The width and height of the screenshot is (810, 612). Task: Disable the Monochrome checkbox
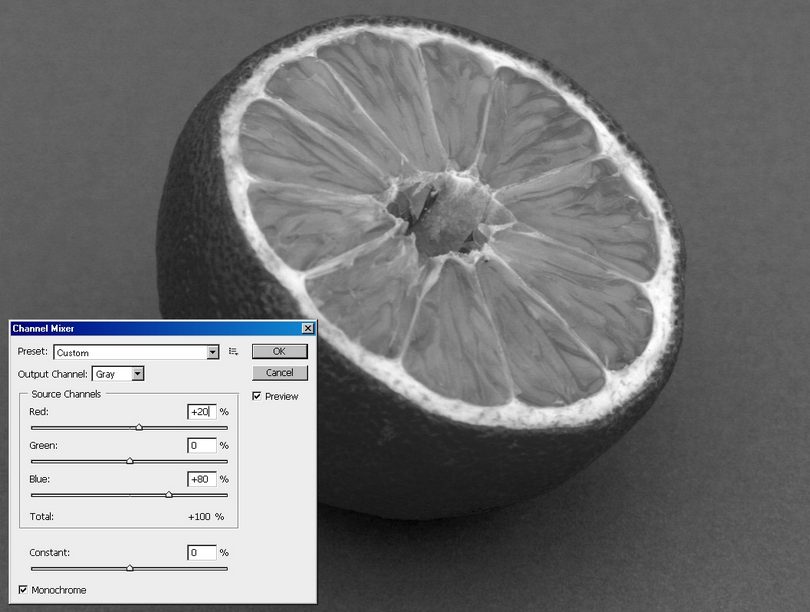[x=23, y=590]
